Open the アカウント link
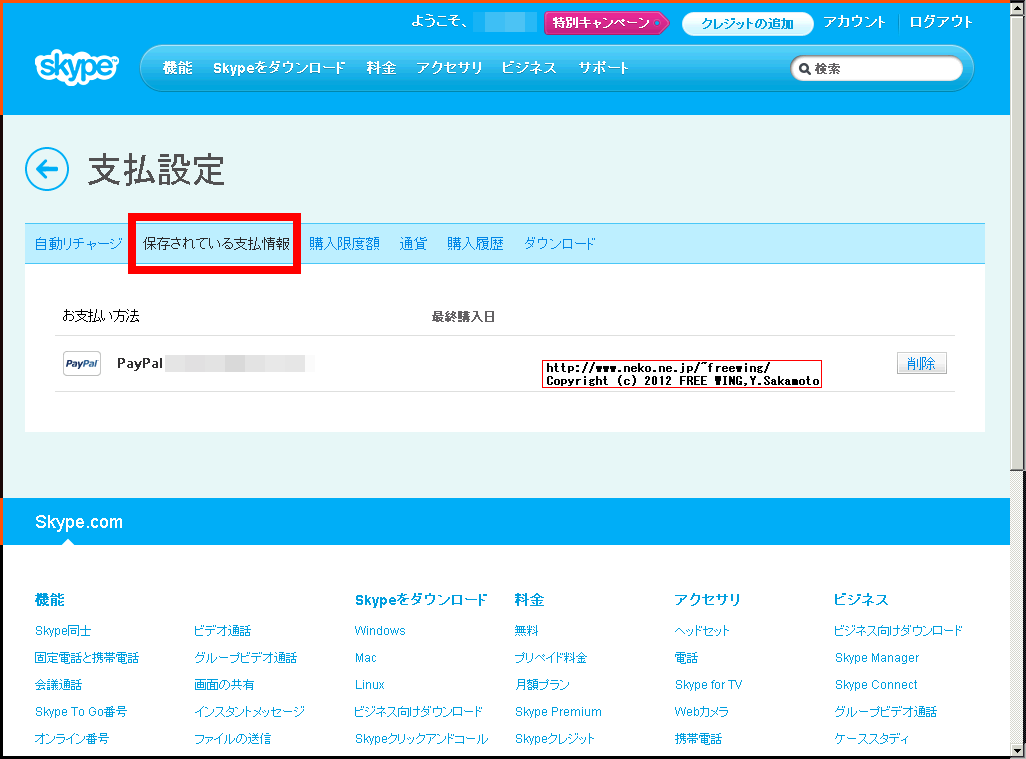Screen dimensions: 1026x759 click(854, 22)
